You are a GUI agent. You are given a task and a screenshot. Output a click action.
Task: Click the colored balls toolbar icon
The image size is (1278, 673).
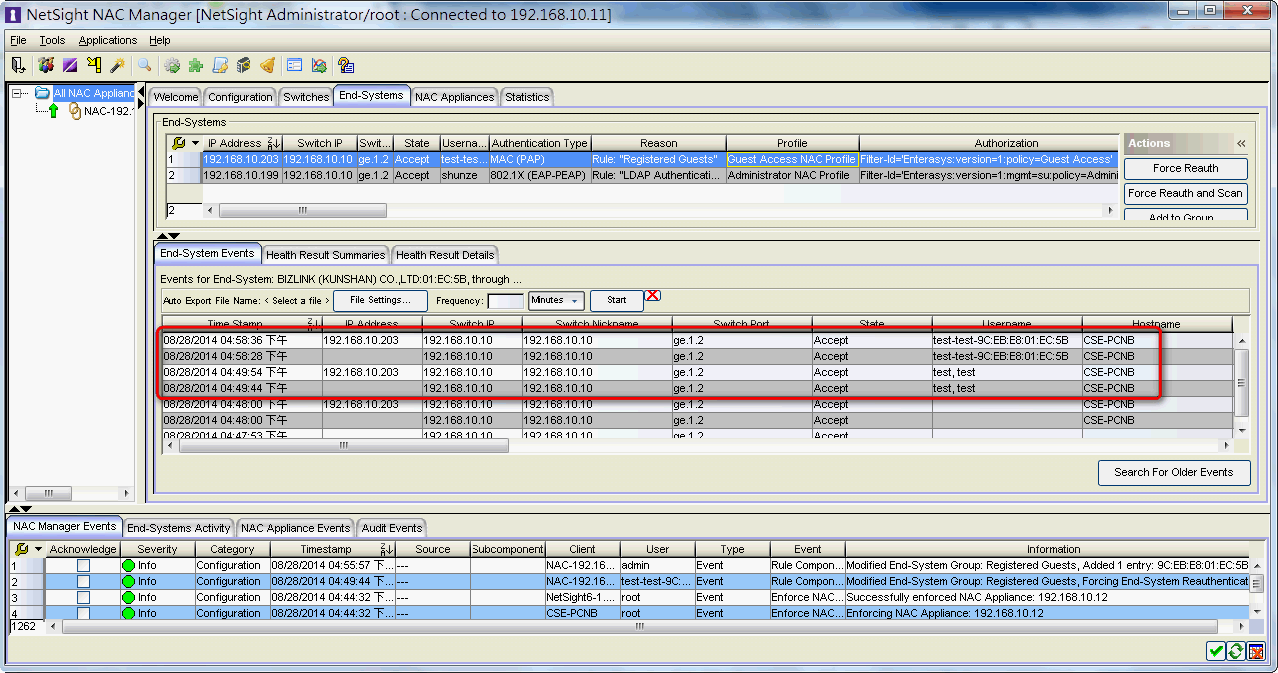[x=46, y=65]
